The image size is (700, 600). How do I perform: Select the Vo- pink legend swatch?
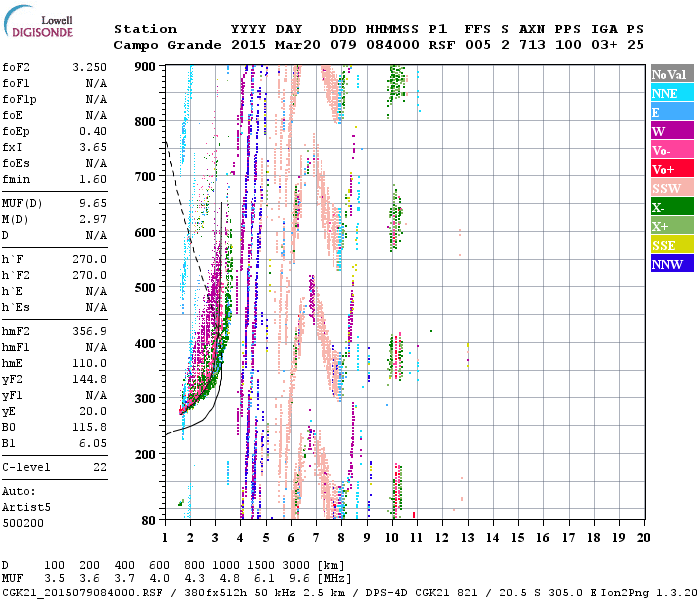click(x=672, y=150)
